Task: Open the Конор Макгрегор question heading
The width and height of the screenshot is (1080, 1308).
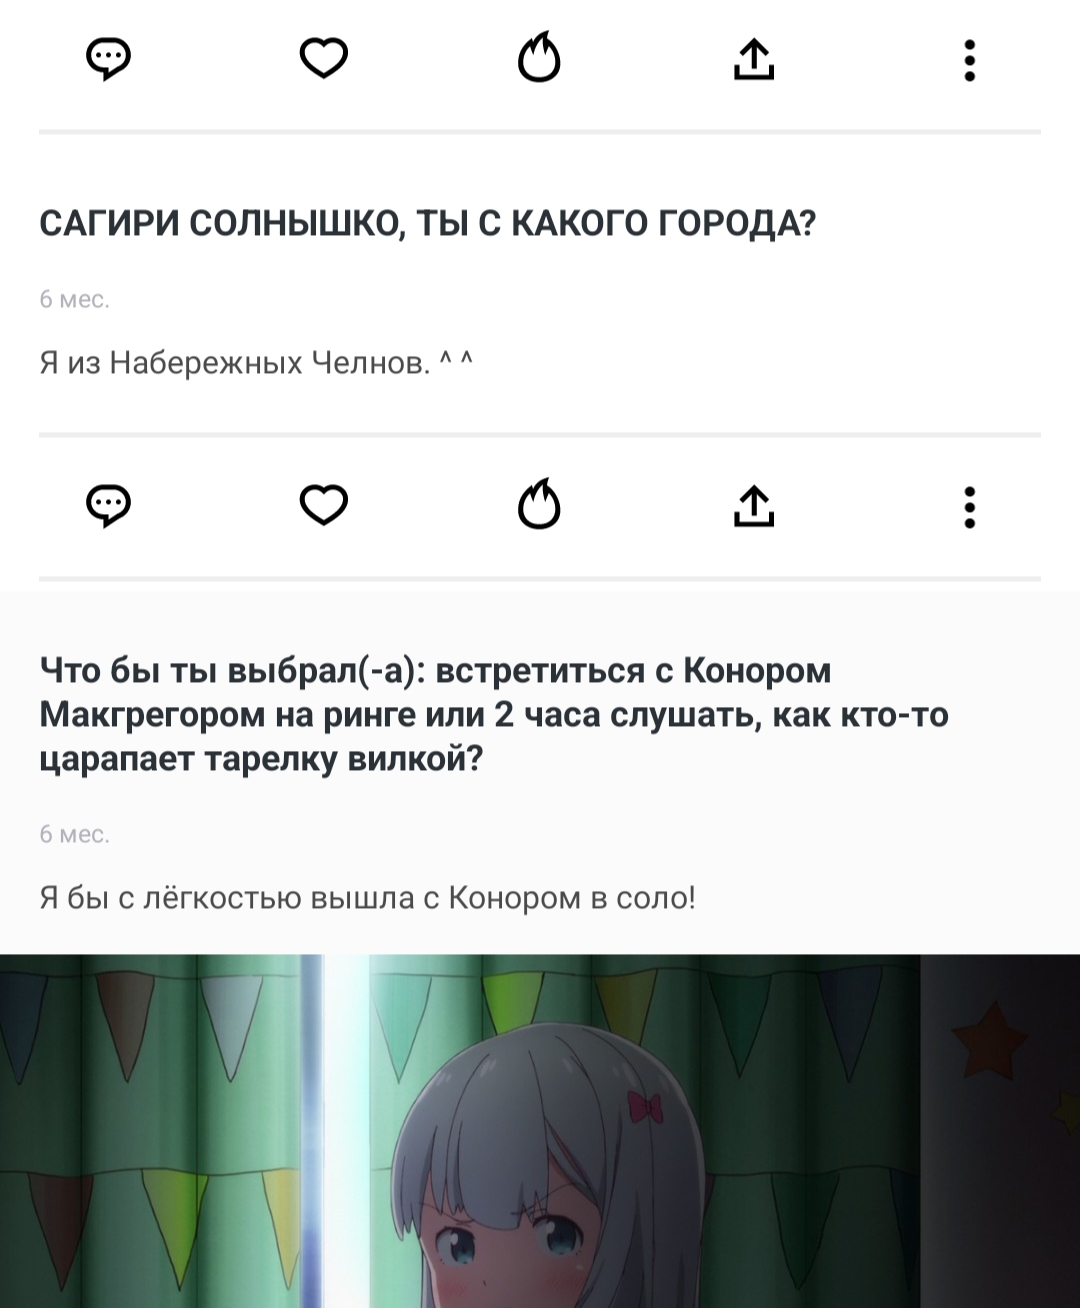Action: coord(494,714)
